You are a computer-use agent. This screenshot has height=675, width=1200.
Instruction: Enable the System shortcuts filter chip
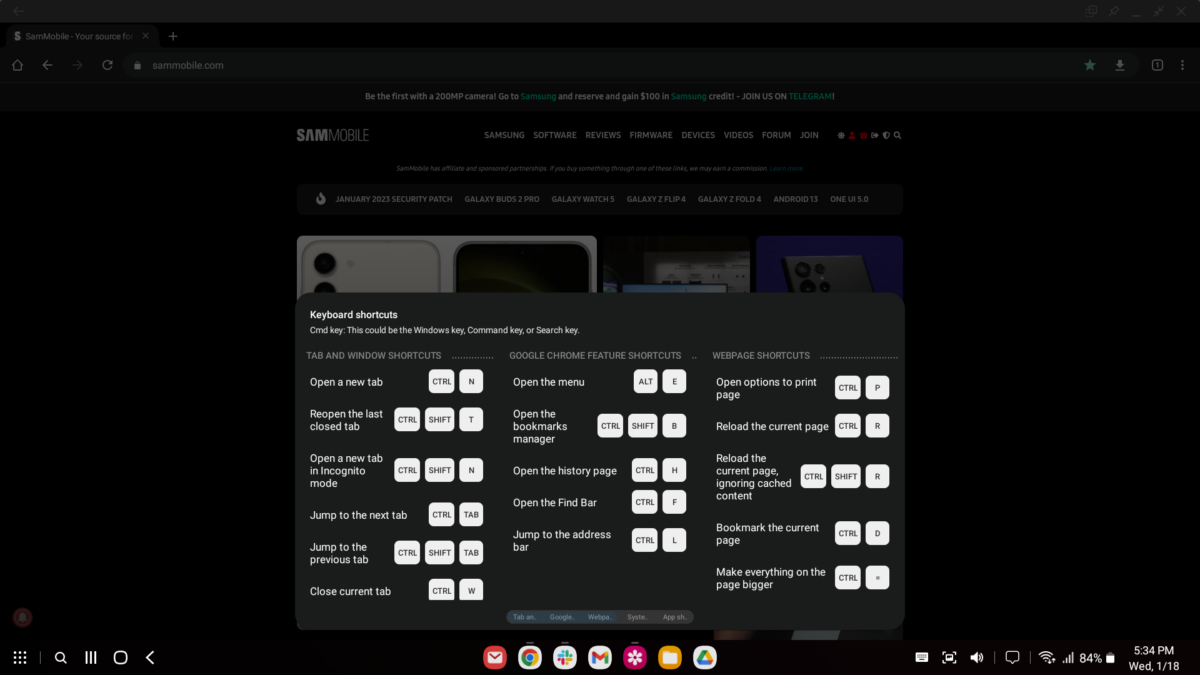pyautogui.click(x=637, y=617)
